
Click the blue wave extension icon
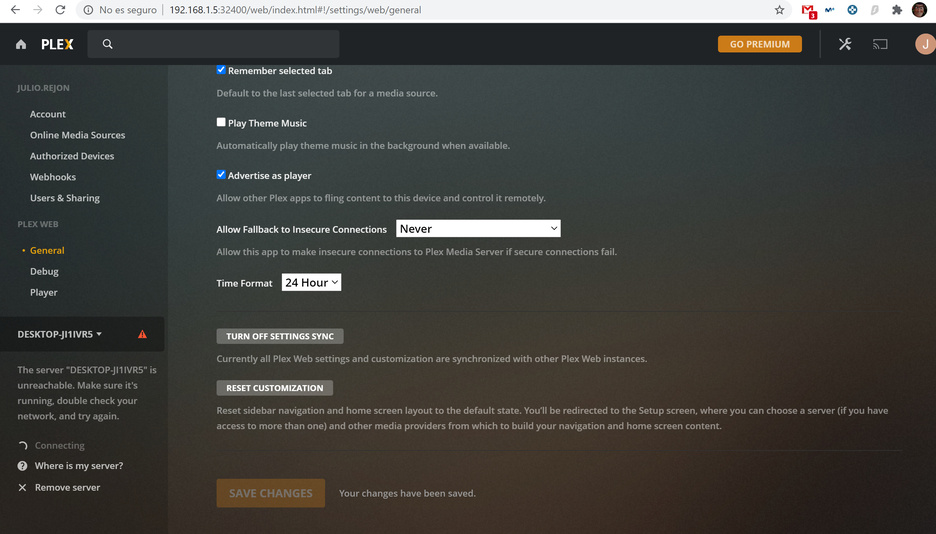830,10
